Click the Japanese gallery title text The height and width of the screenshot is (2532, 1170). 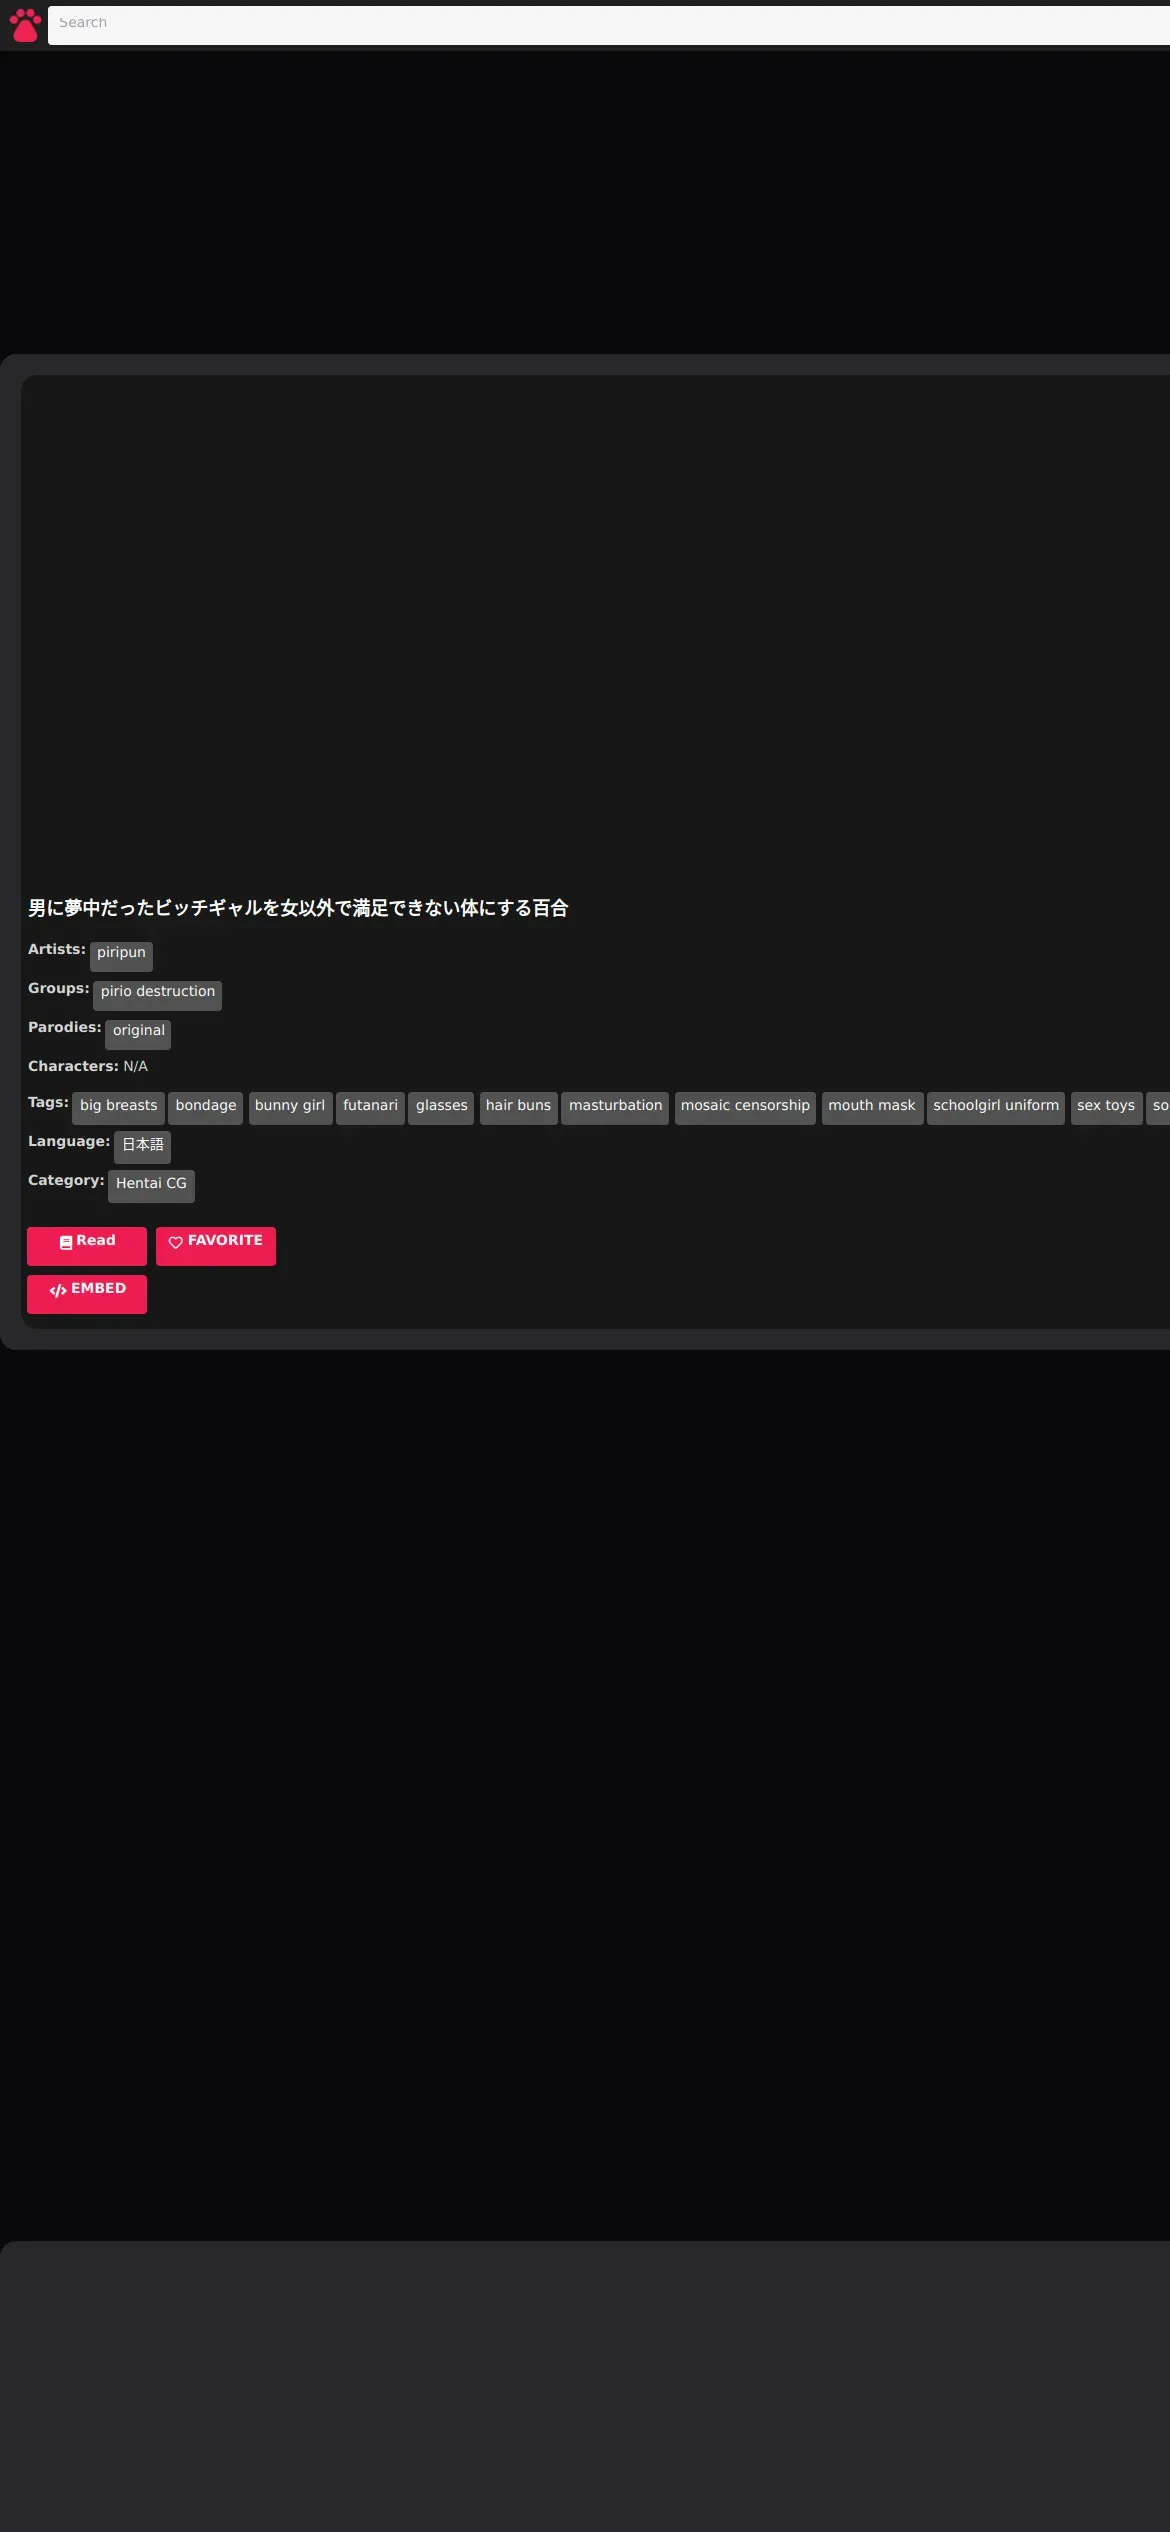[298, 908]
